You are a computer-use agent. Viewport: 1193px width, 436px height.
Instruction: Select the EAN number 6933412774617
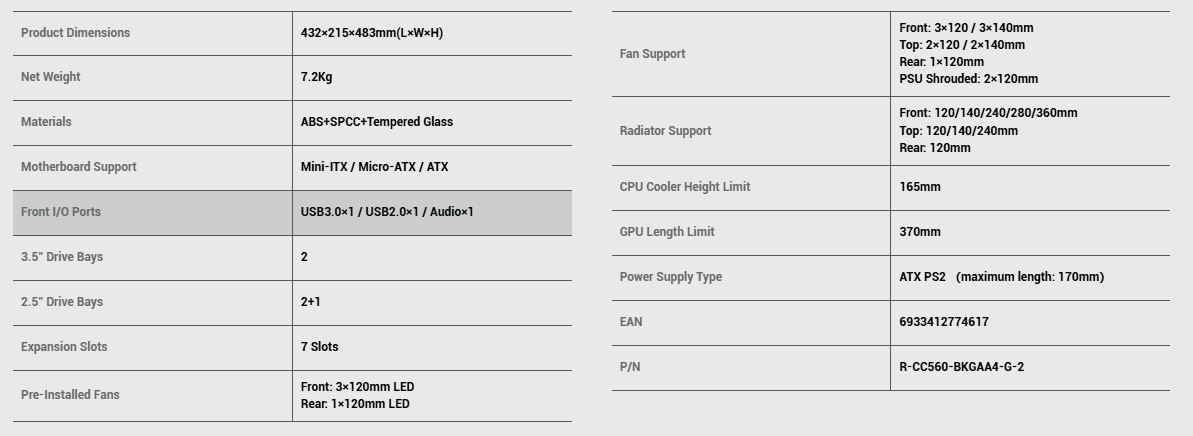(944, 322)
